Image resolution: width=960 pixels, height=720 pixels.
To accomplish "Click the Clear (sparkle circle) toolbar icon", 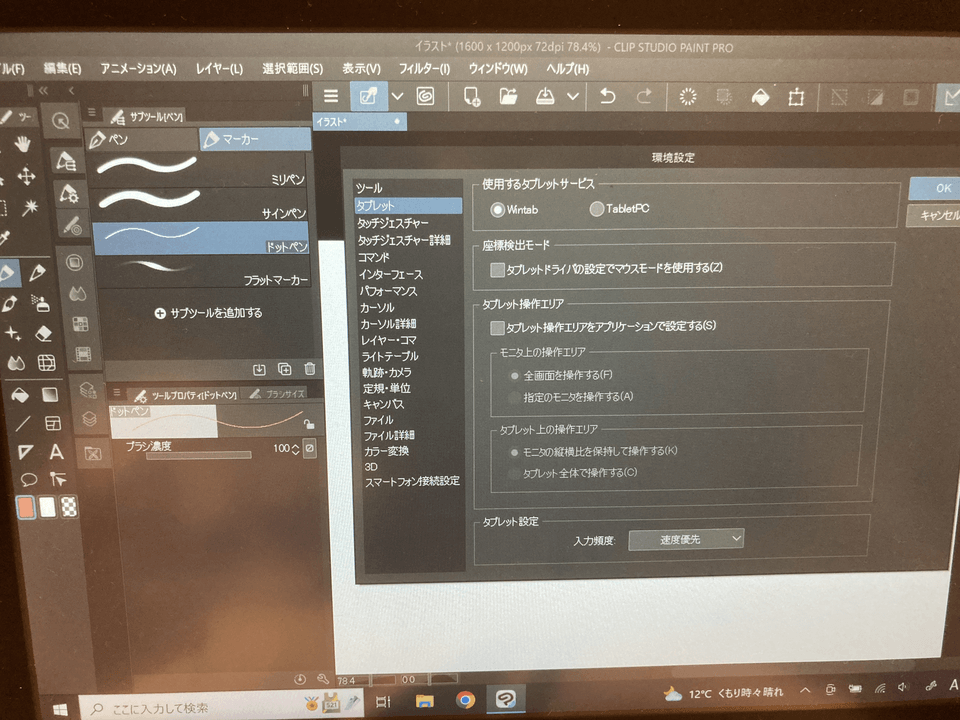I will coord(688,97).
